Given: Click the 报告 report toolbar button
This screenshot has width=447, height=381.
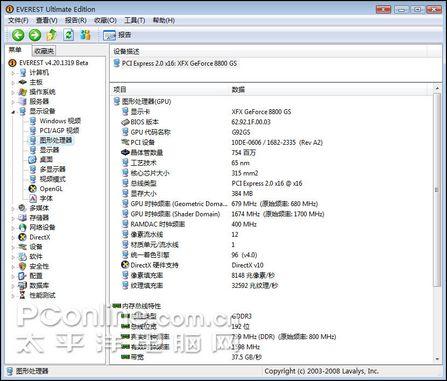Looking at the screenshot, I should point(117,35).
